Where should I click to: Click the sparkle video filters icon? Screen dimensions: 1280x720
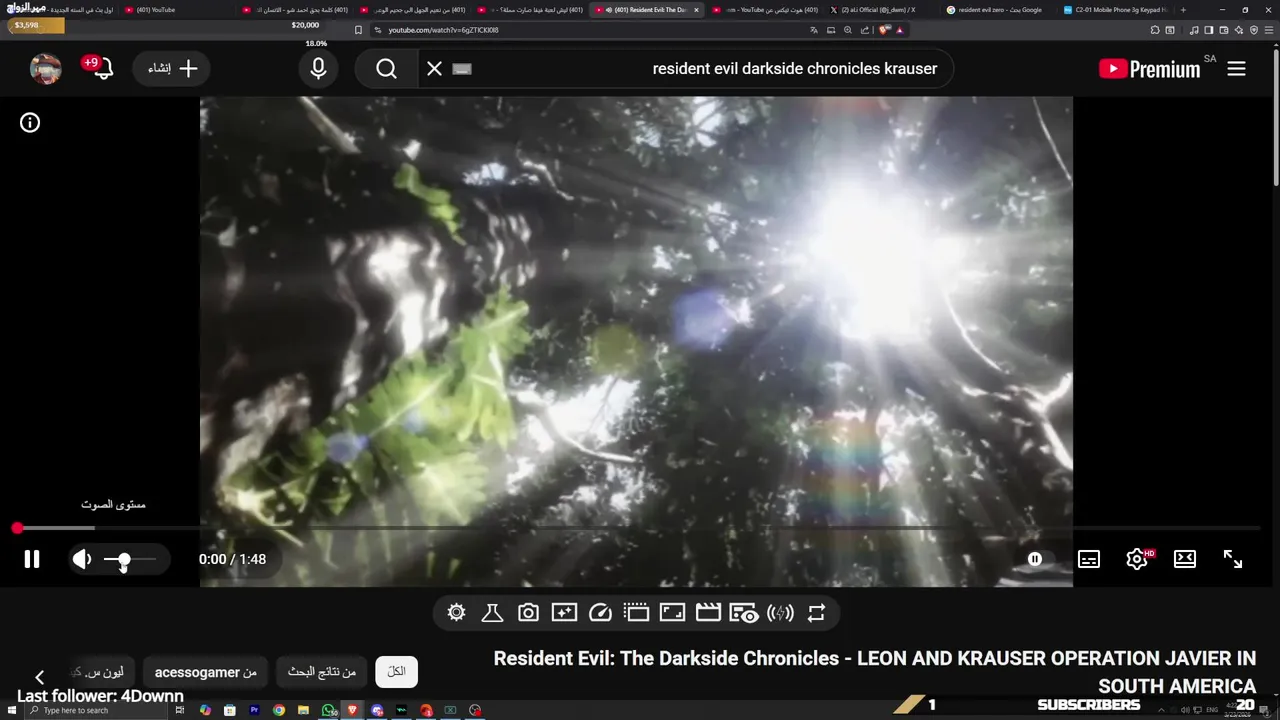[x=564, y=613]
